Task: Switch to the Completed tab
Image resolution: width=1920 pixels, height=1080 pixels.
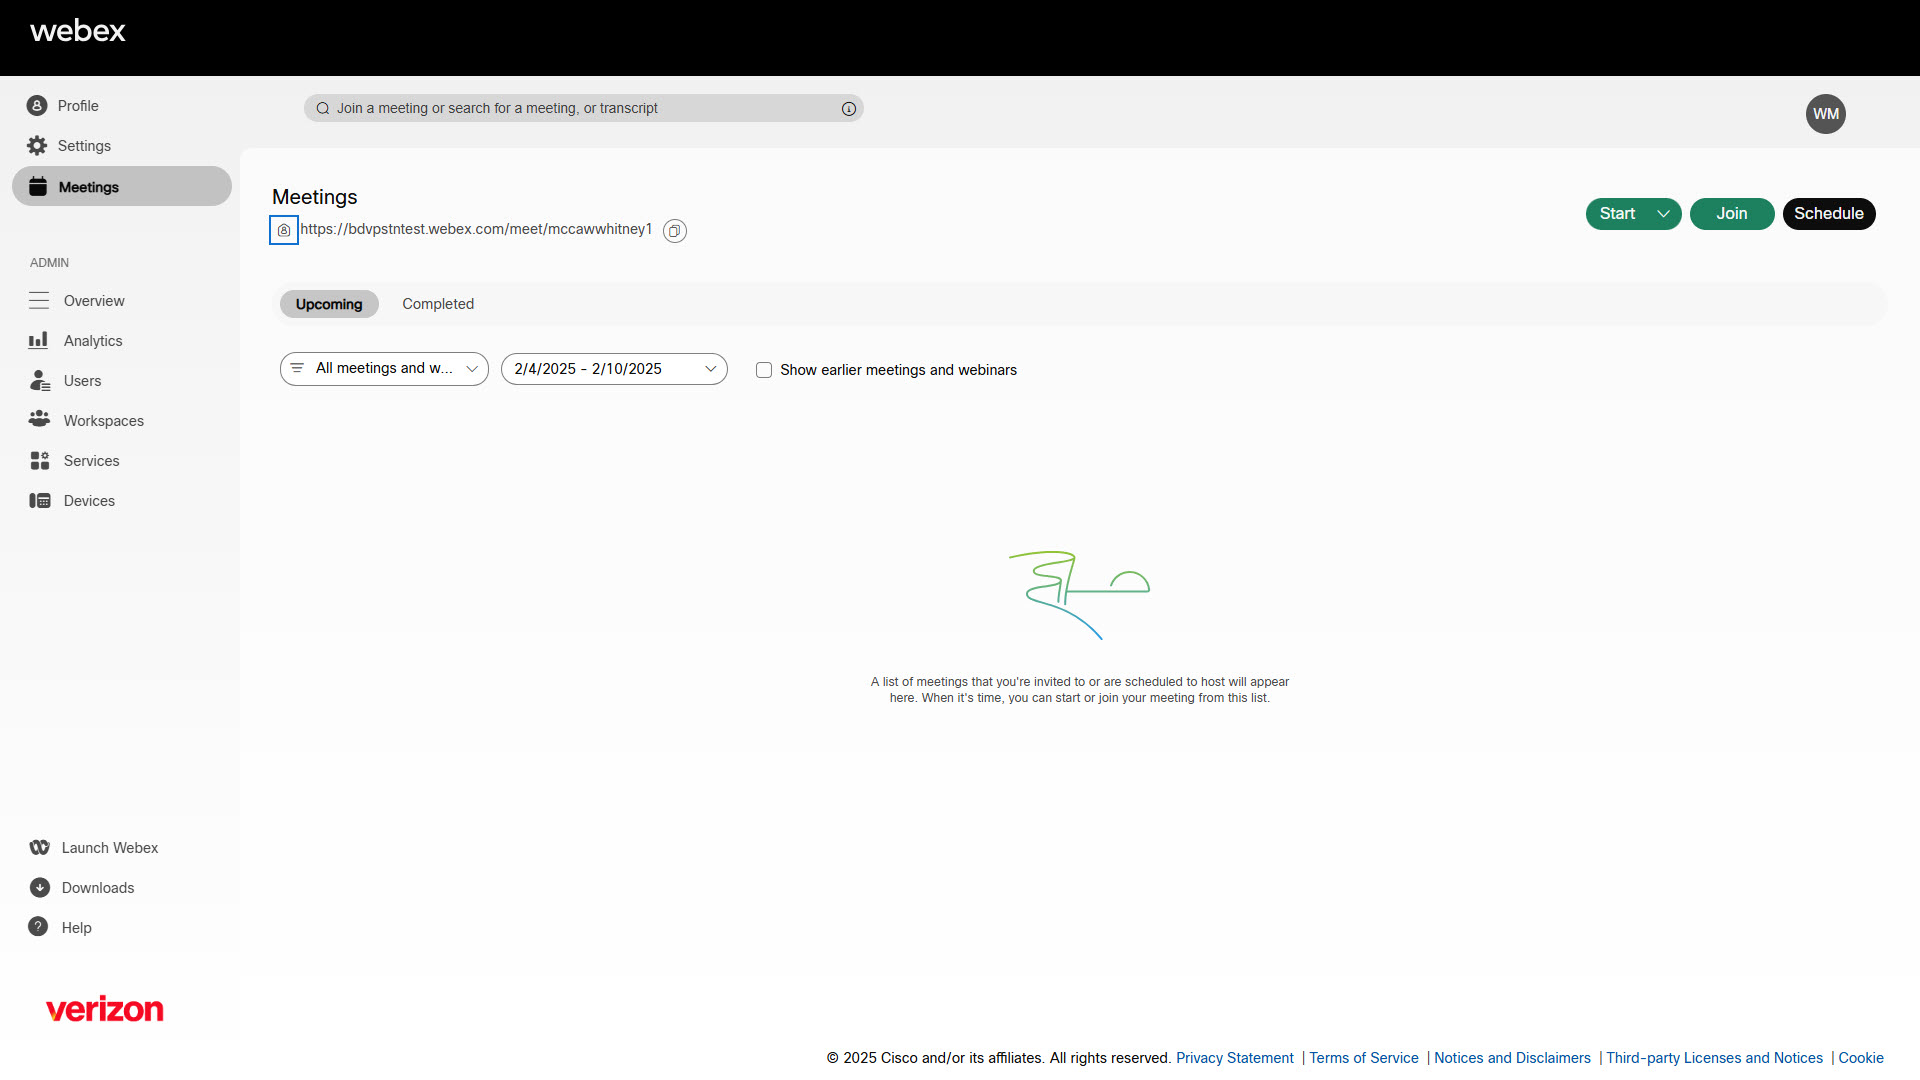Action: [x=438, y=304]
